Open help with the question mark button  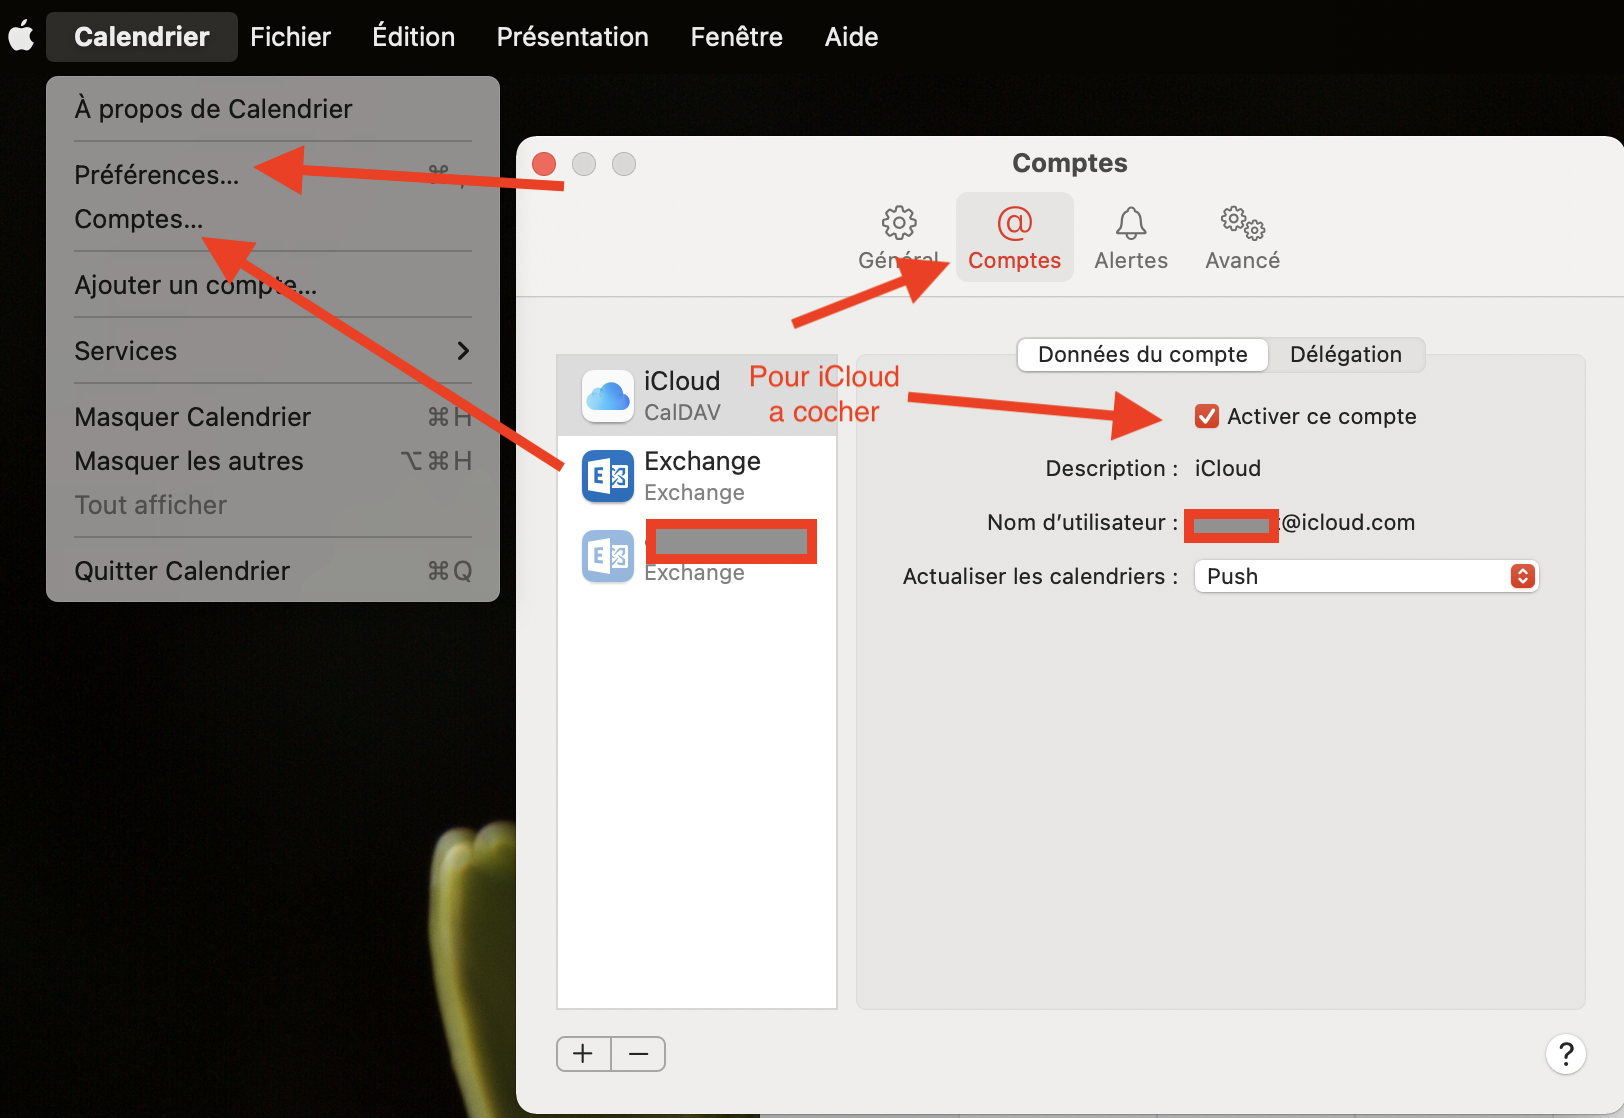pos(1566,1053)
